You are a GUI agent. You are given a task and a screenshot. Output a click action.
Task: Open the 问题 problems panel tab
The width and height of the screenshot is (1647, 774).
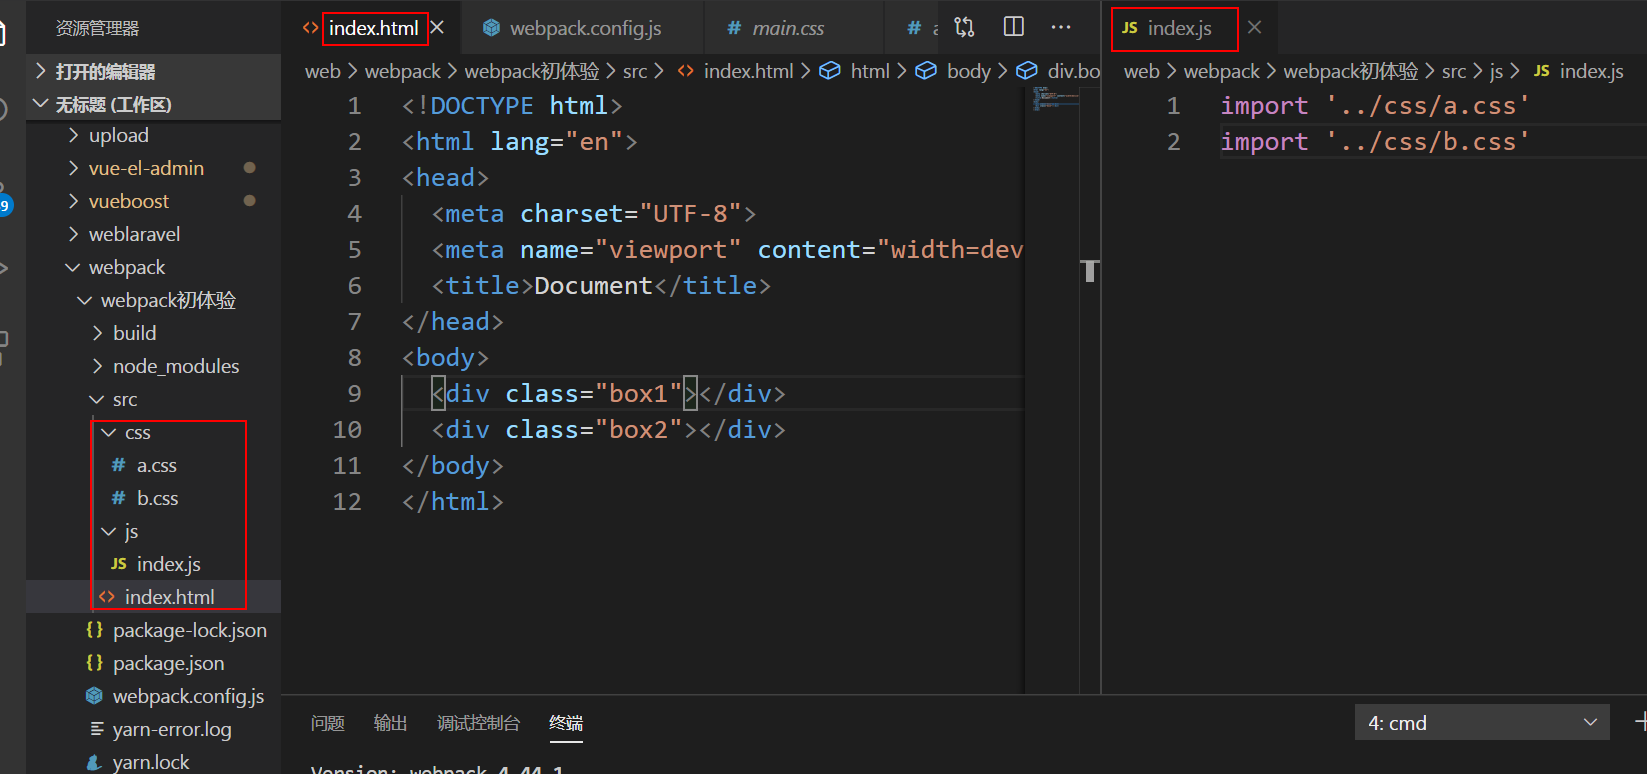pos(327,723)
